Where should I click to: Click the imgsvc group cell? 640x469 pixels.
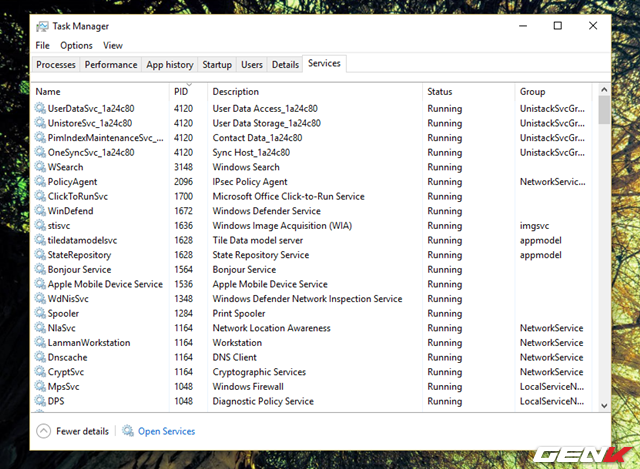point(534,225)
